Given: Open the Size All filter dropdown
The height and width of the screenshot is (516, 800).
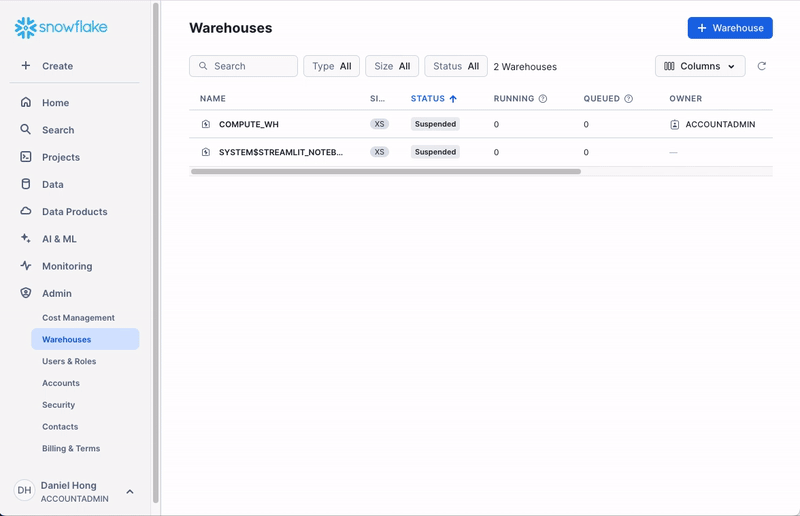Looking at the screenshot, I should pyautogui.click(x=392, y=66).
